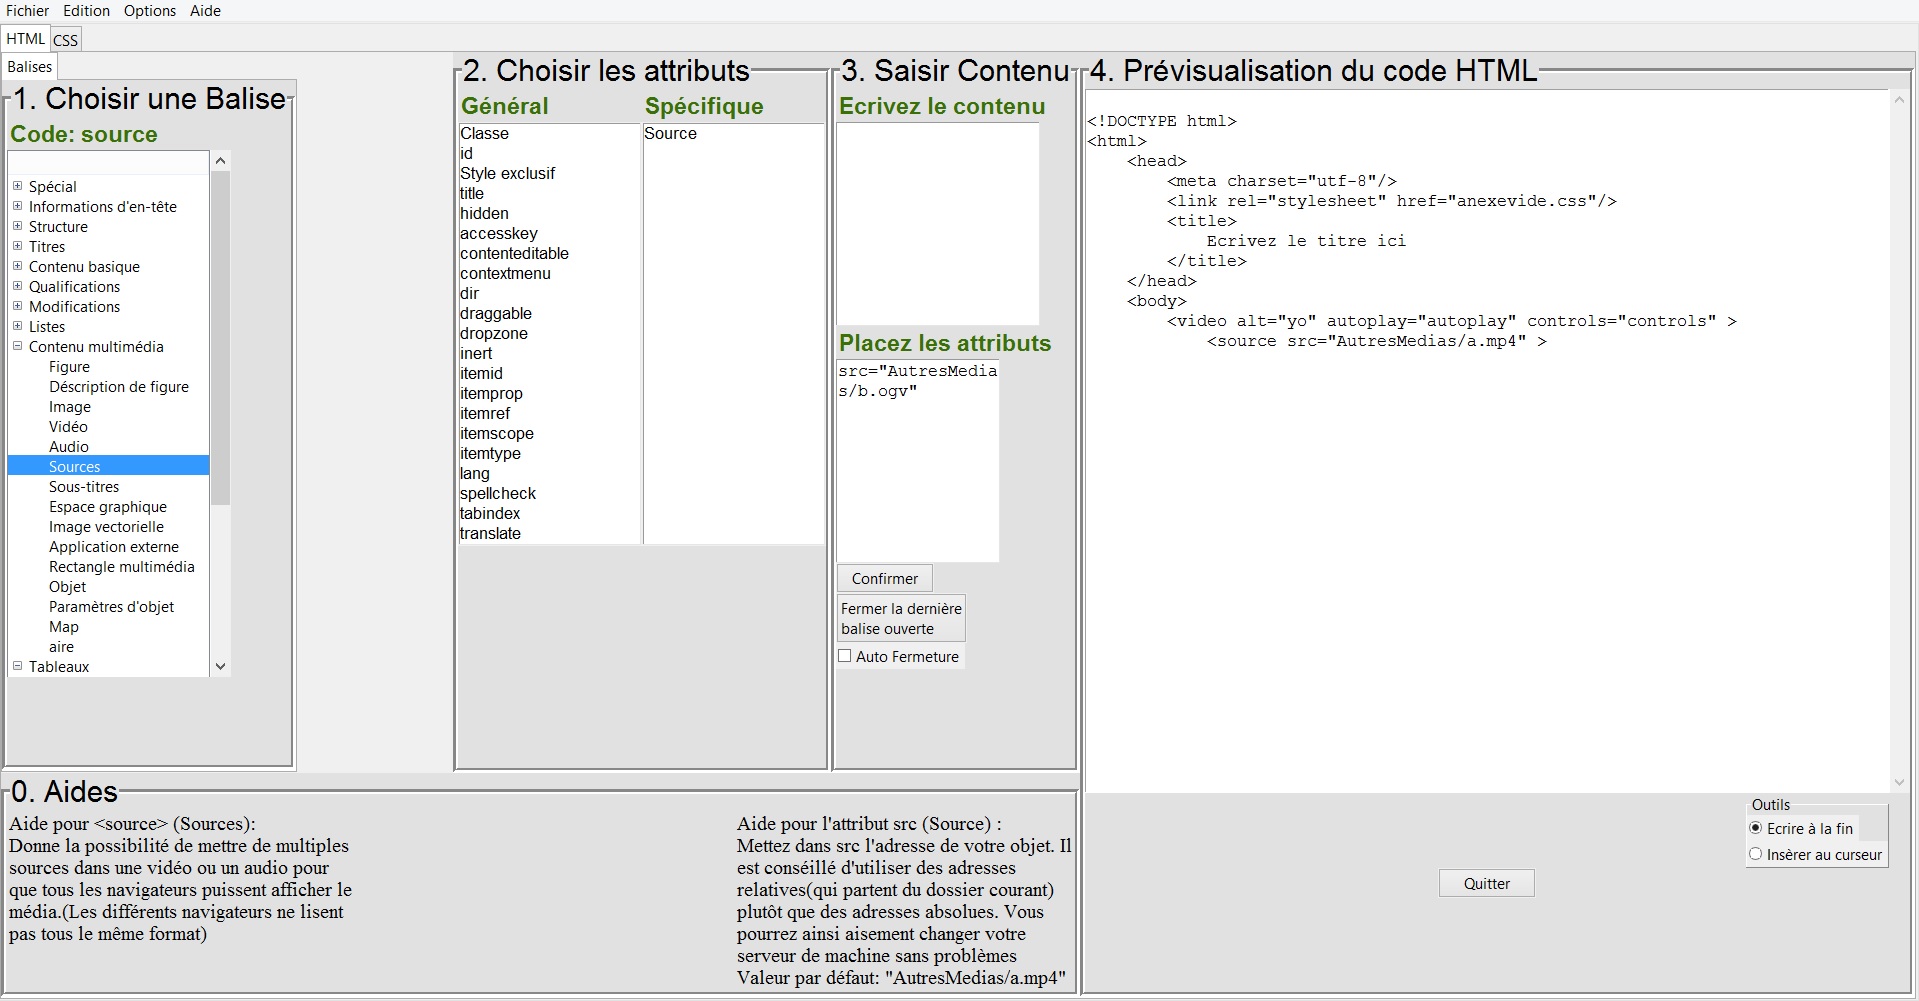Click Fermer la dernière balise ouverte

(x=899, y=617)
